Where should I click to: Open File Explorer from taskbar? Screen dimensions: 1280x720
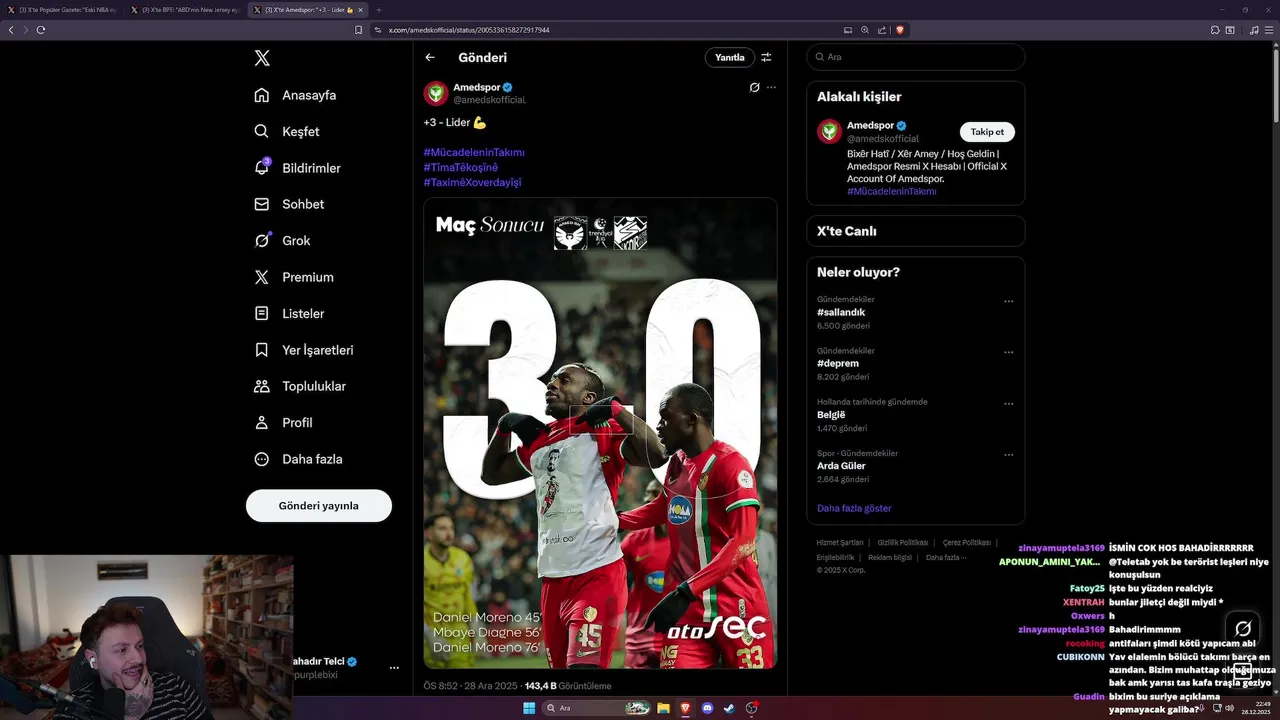tap(663, 708)
